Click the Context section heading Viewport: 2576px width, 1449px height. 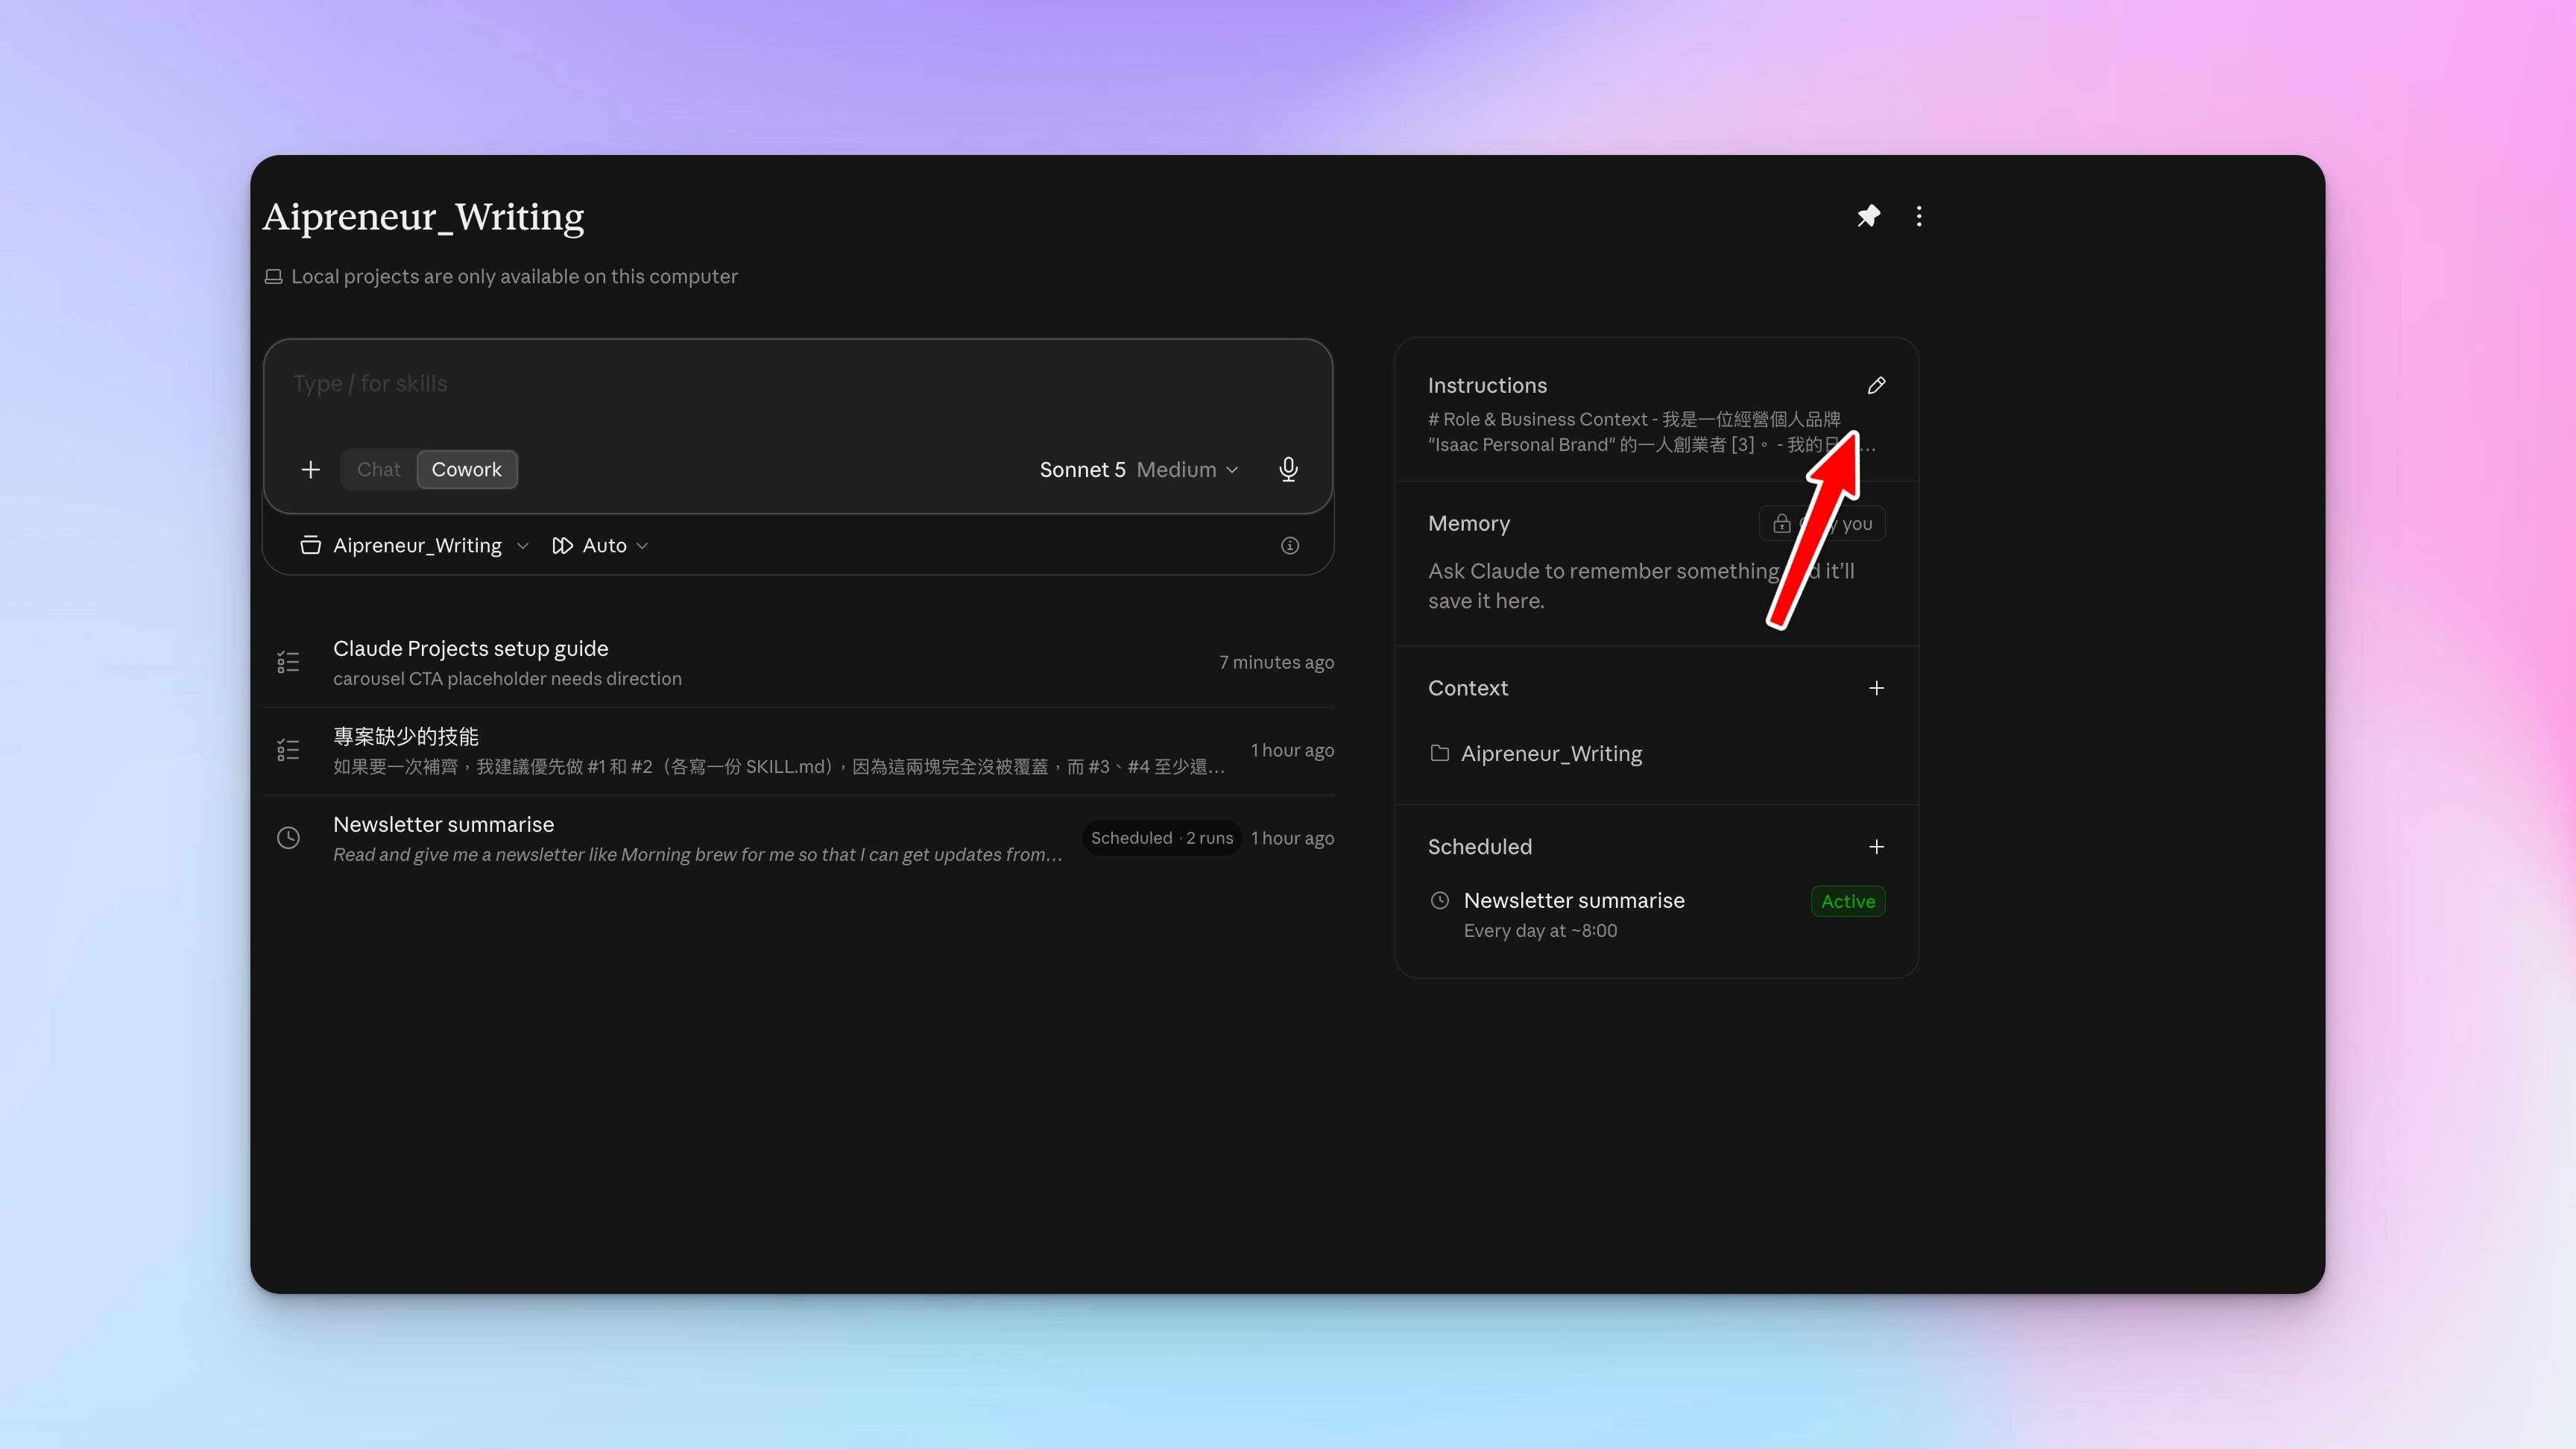pos(1468,688)
